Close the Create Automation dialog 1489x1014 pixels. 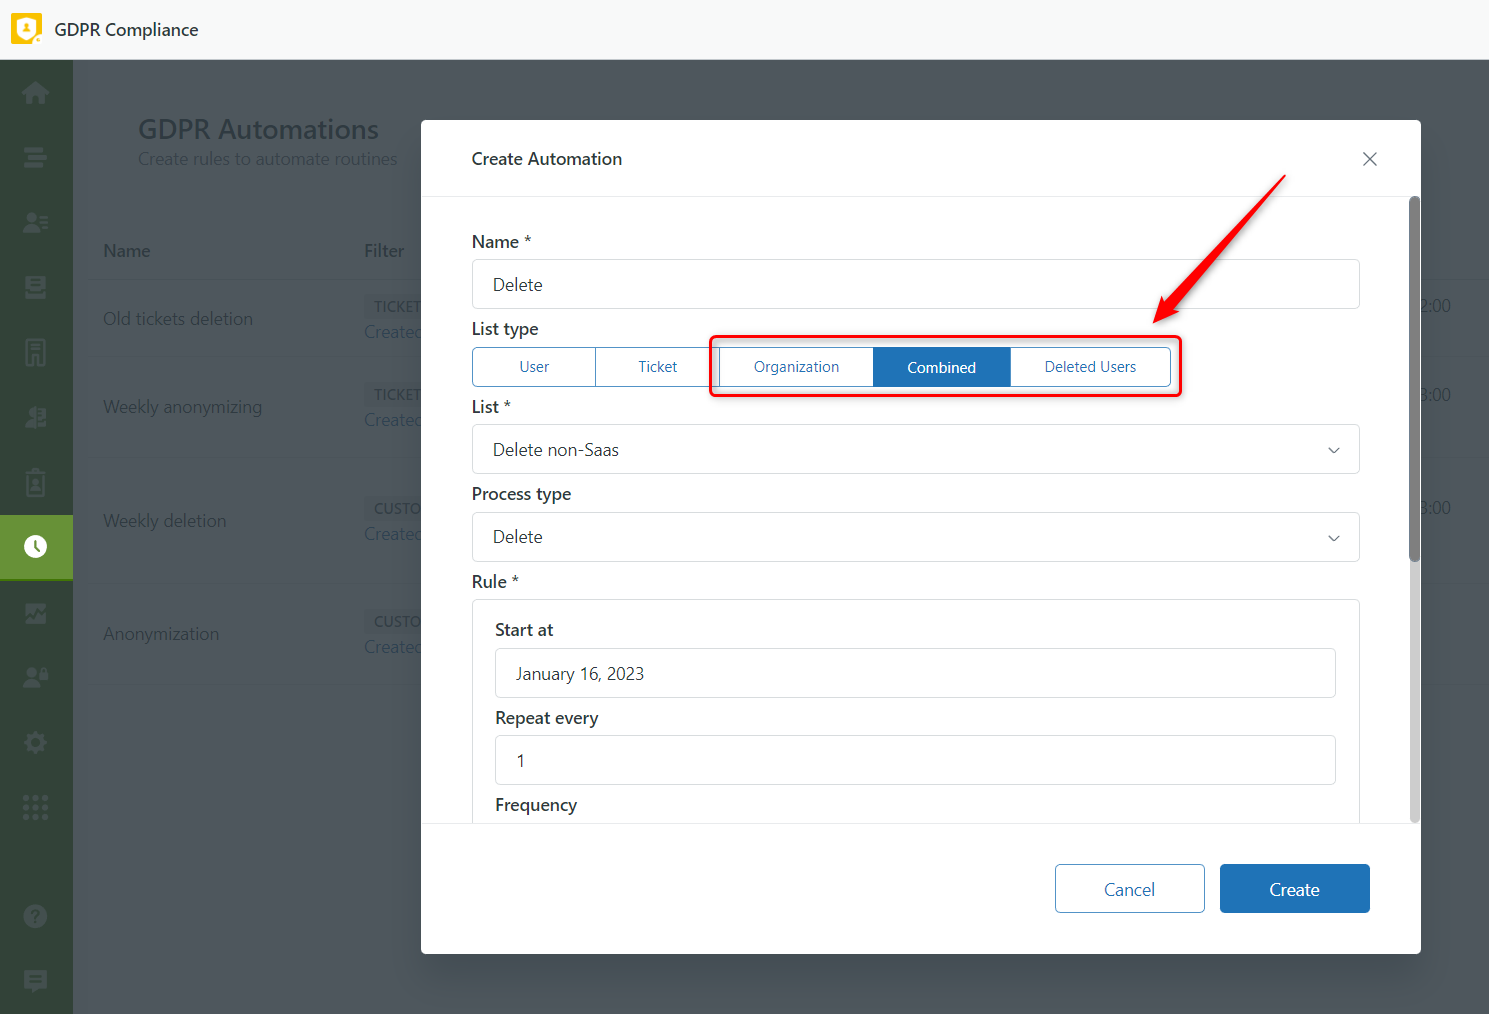coord(1370,159)
